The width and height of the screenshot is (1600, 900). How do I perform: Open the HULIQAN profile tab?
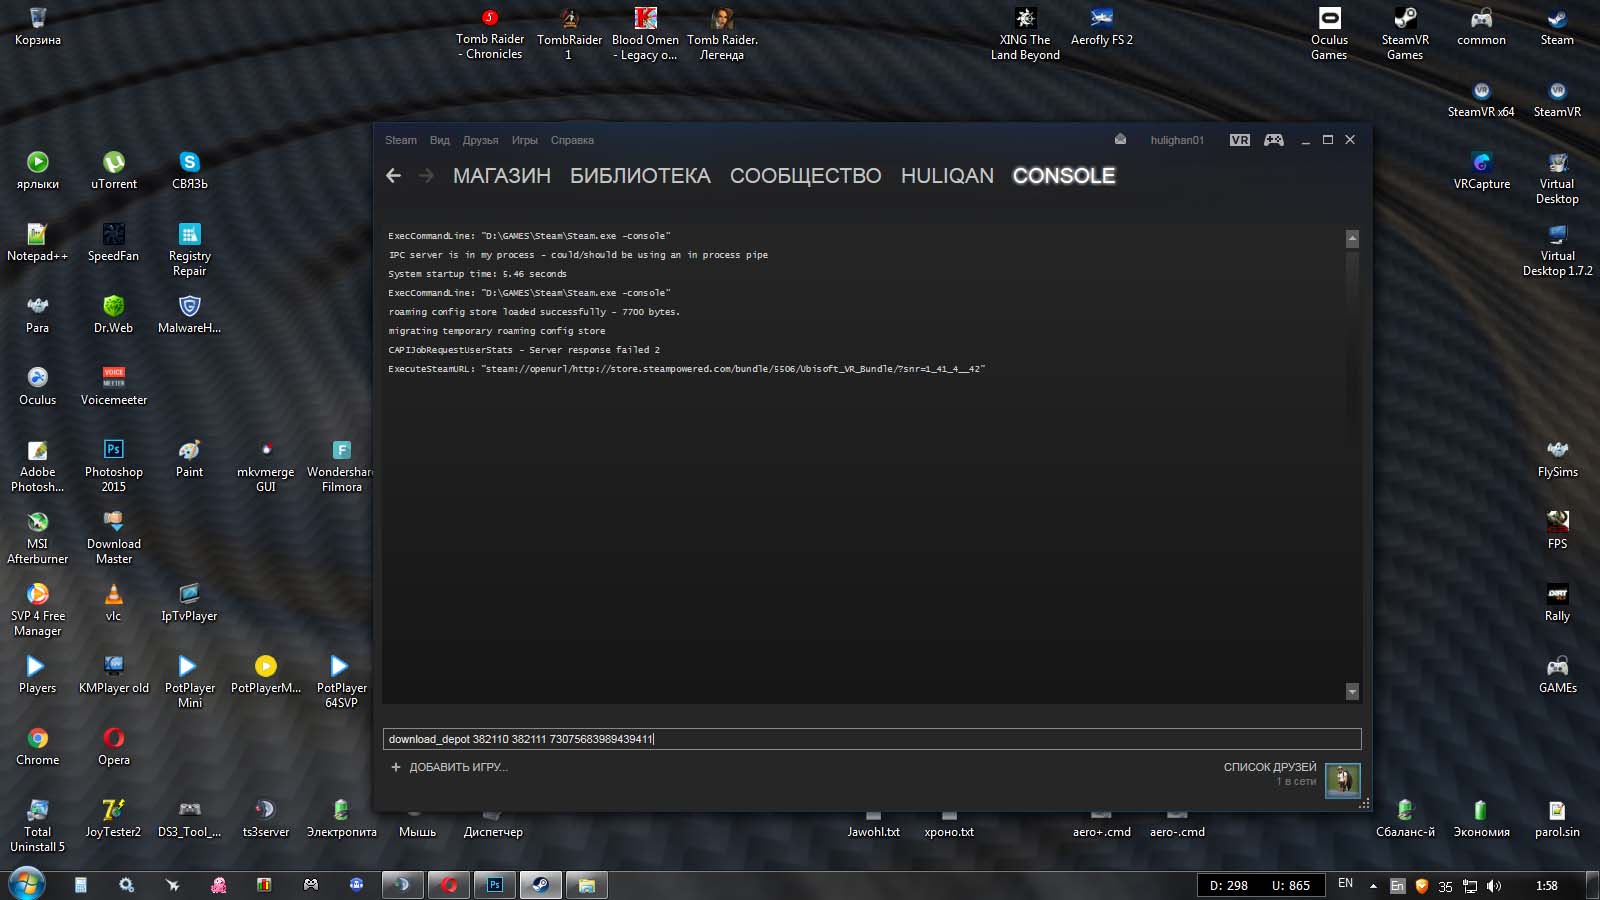[x=947, y=176]
